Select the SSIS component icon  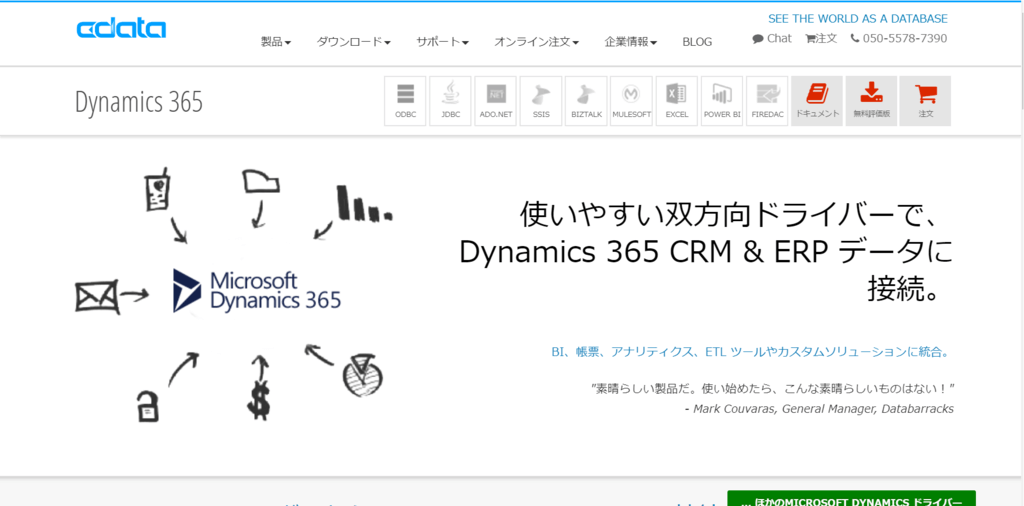click(x=541, y=101)
